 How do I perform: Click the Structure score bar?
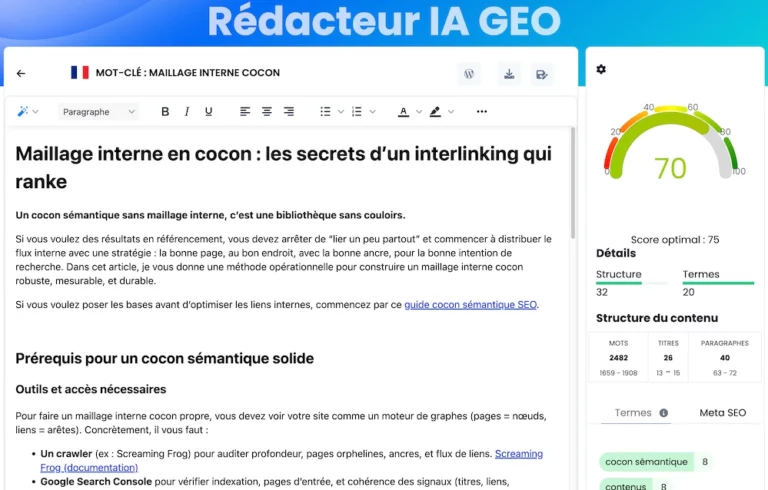(x=632, y=283)
